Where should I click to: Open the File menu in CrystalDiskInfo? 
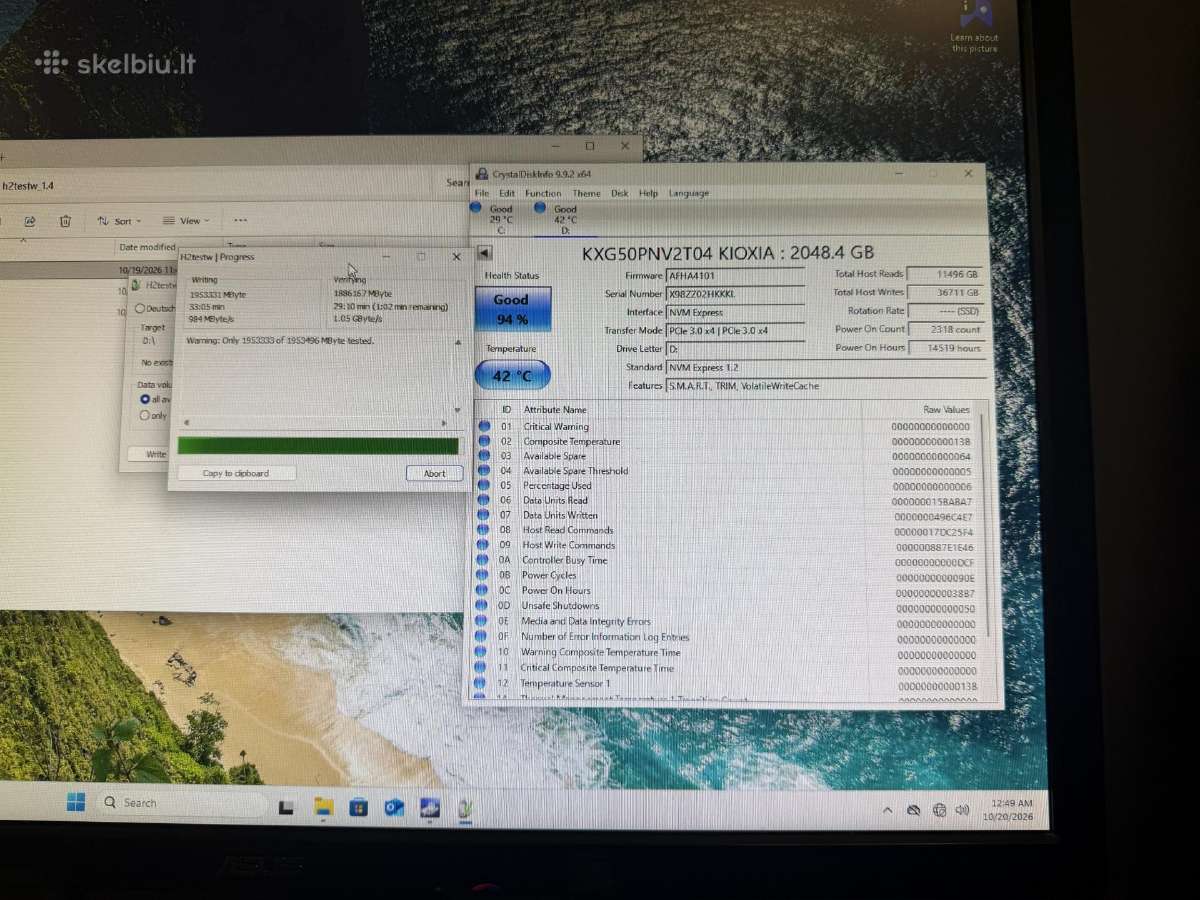click(482, 193)
